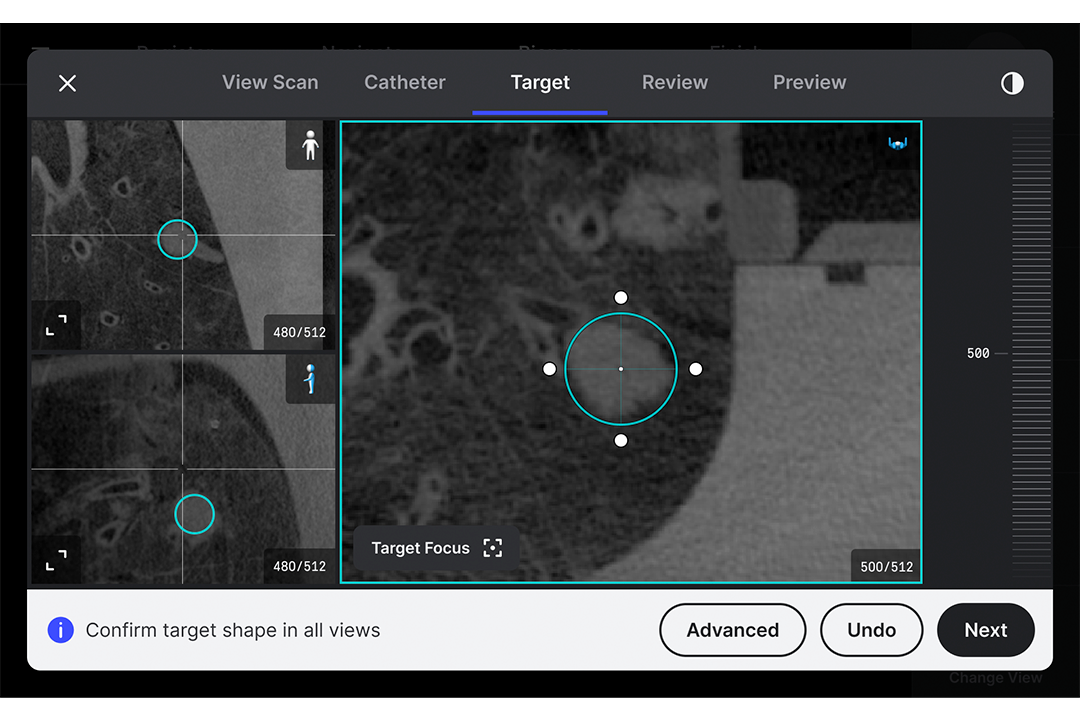Click the catheter direction indicator in target view
Screen dimensions: 1080x720
pos(897,141)
